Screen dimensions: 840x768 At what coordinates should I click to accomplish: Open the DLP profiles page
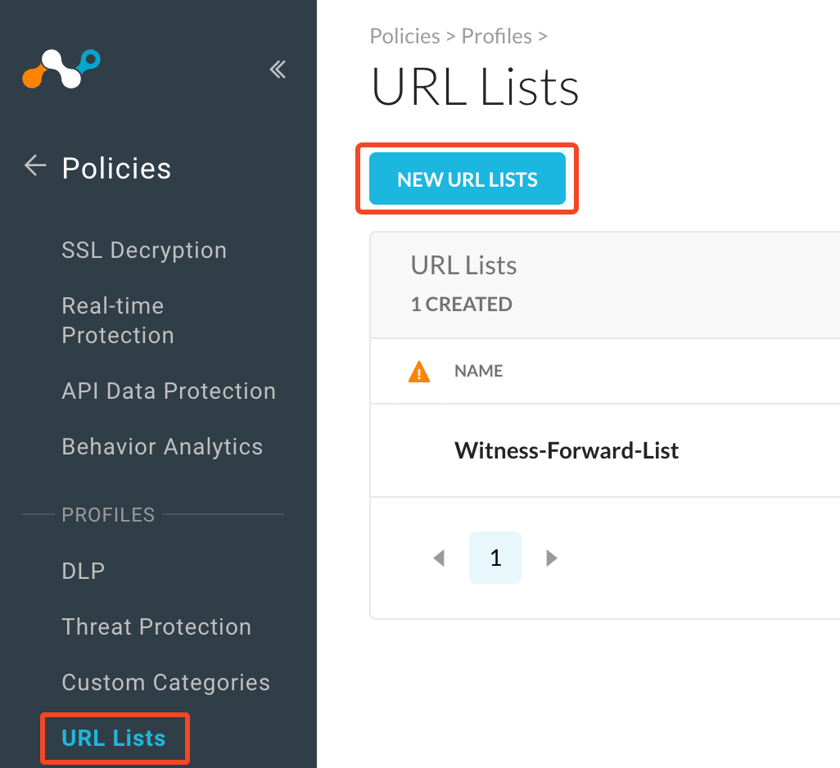83,571
